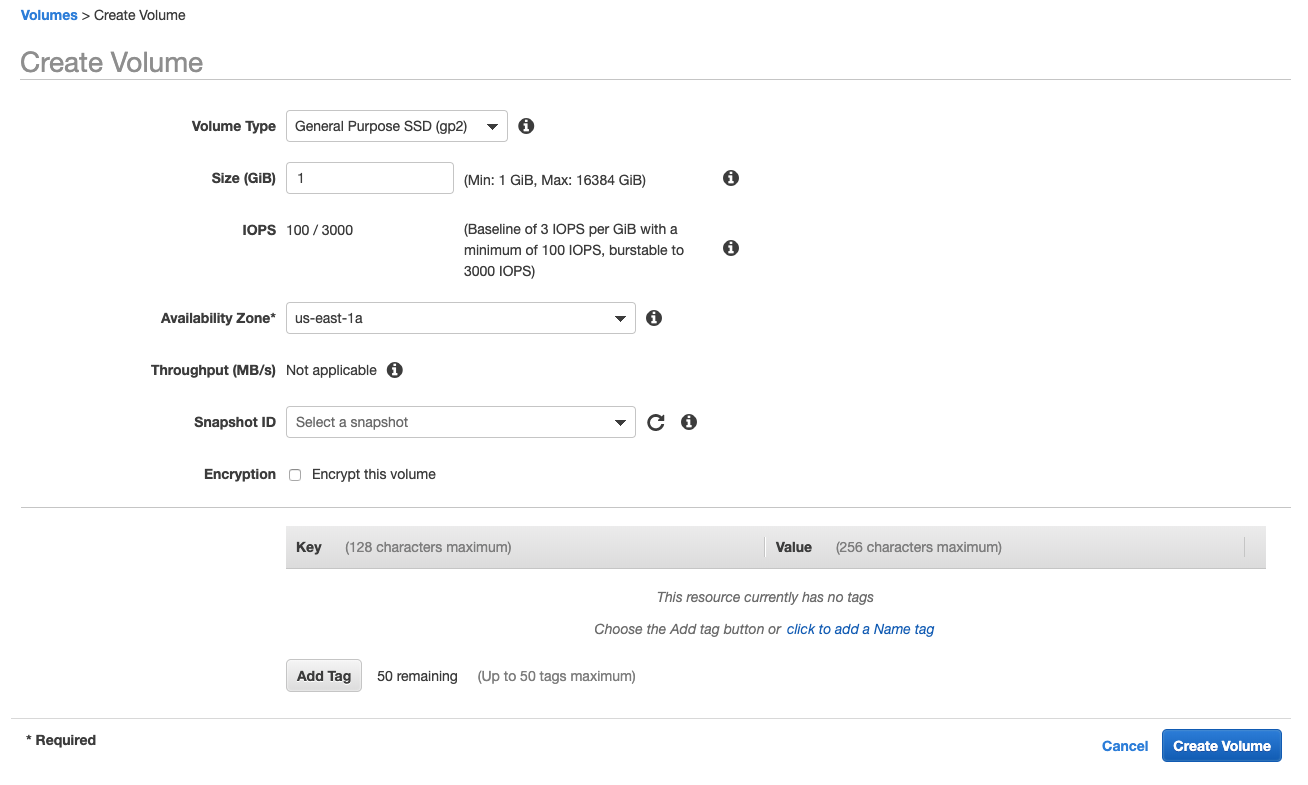Expand the Availability Zone dropdown
Image resolution: width=1308 pixels, height=785 pixels.
(460, 318)
